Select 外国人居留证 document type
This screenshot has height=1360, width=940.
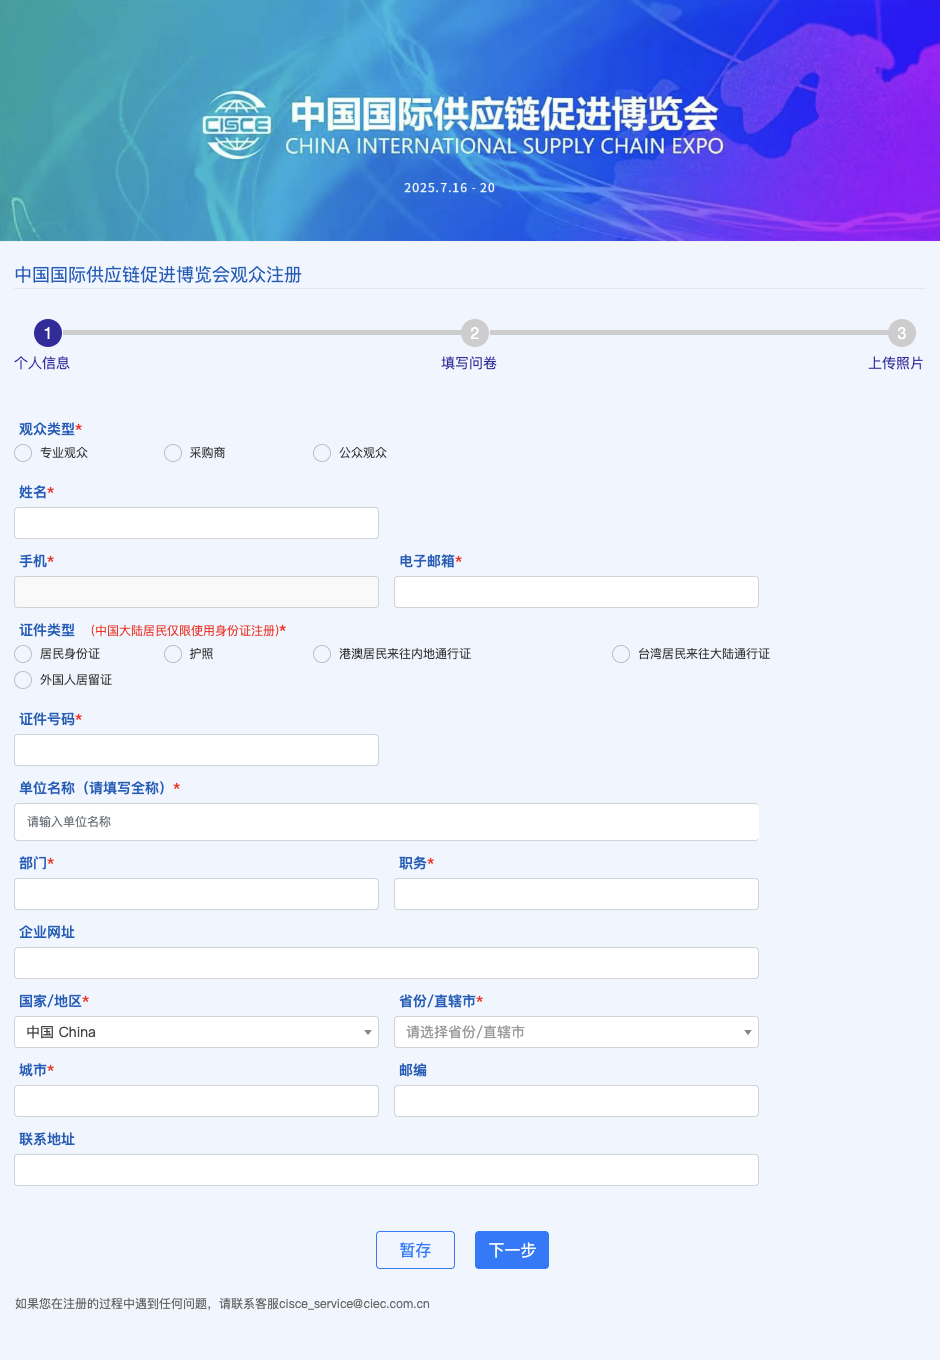[24, 680]
